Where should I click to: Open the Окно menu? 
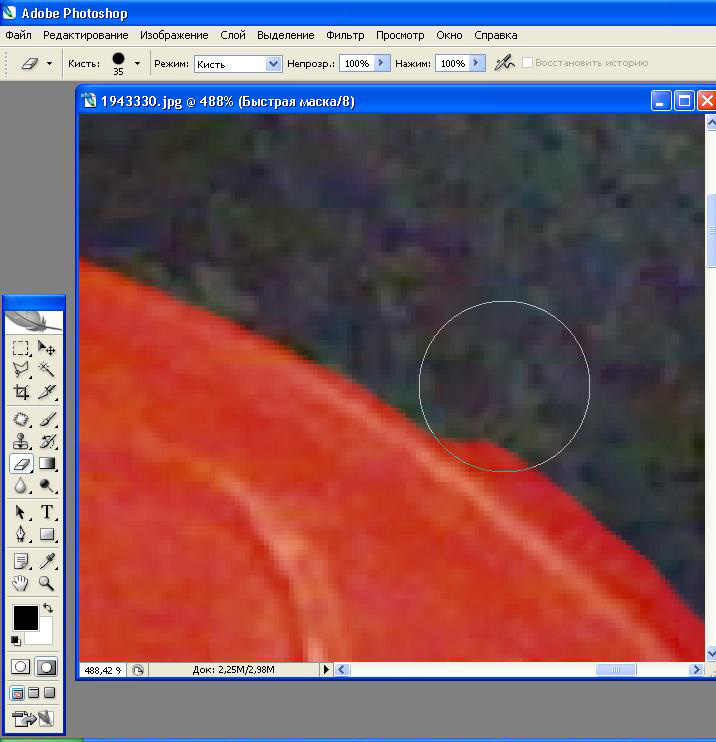[x=450, y=35]
